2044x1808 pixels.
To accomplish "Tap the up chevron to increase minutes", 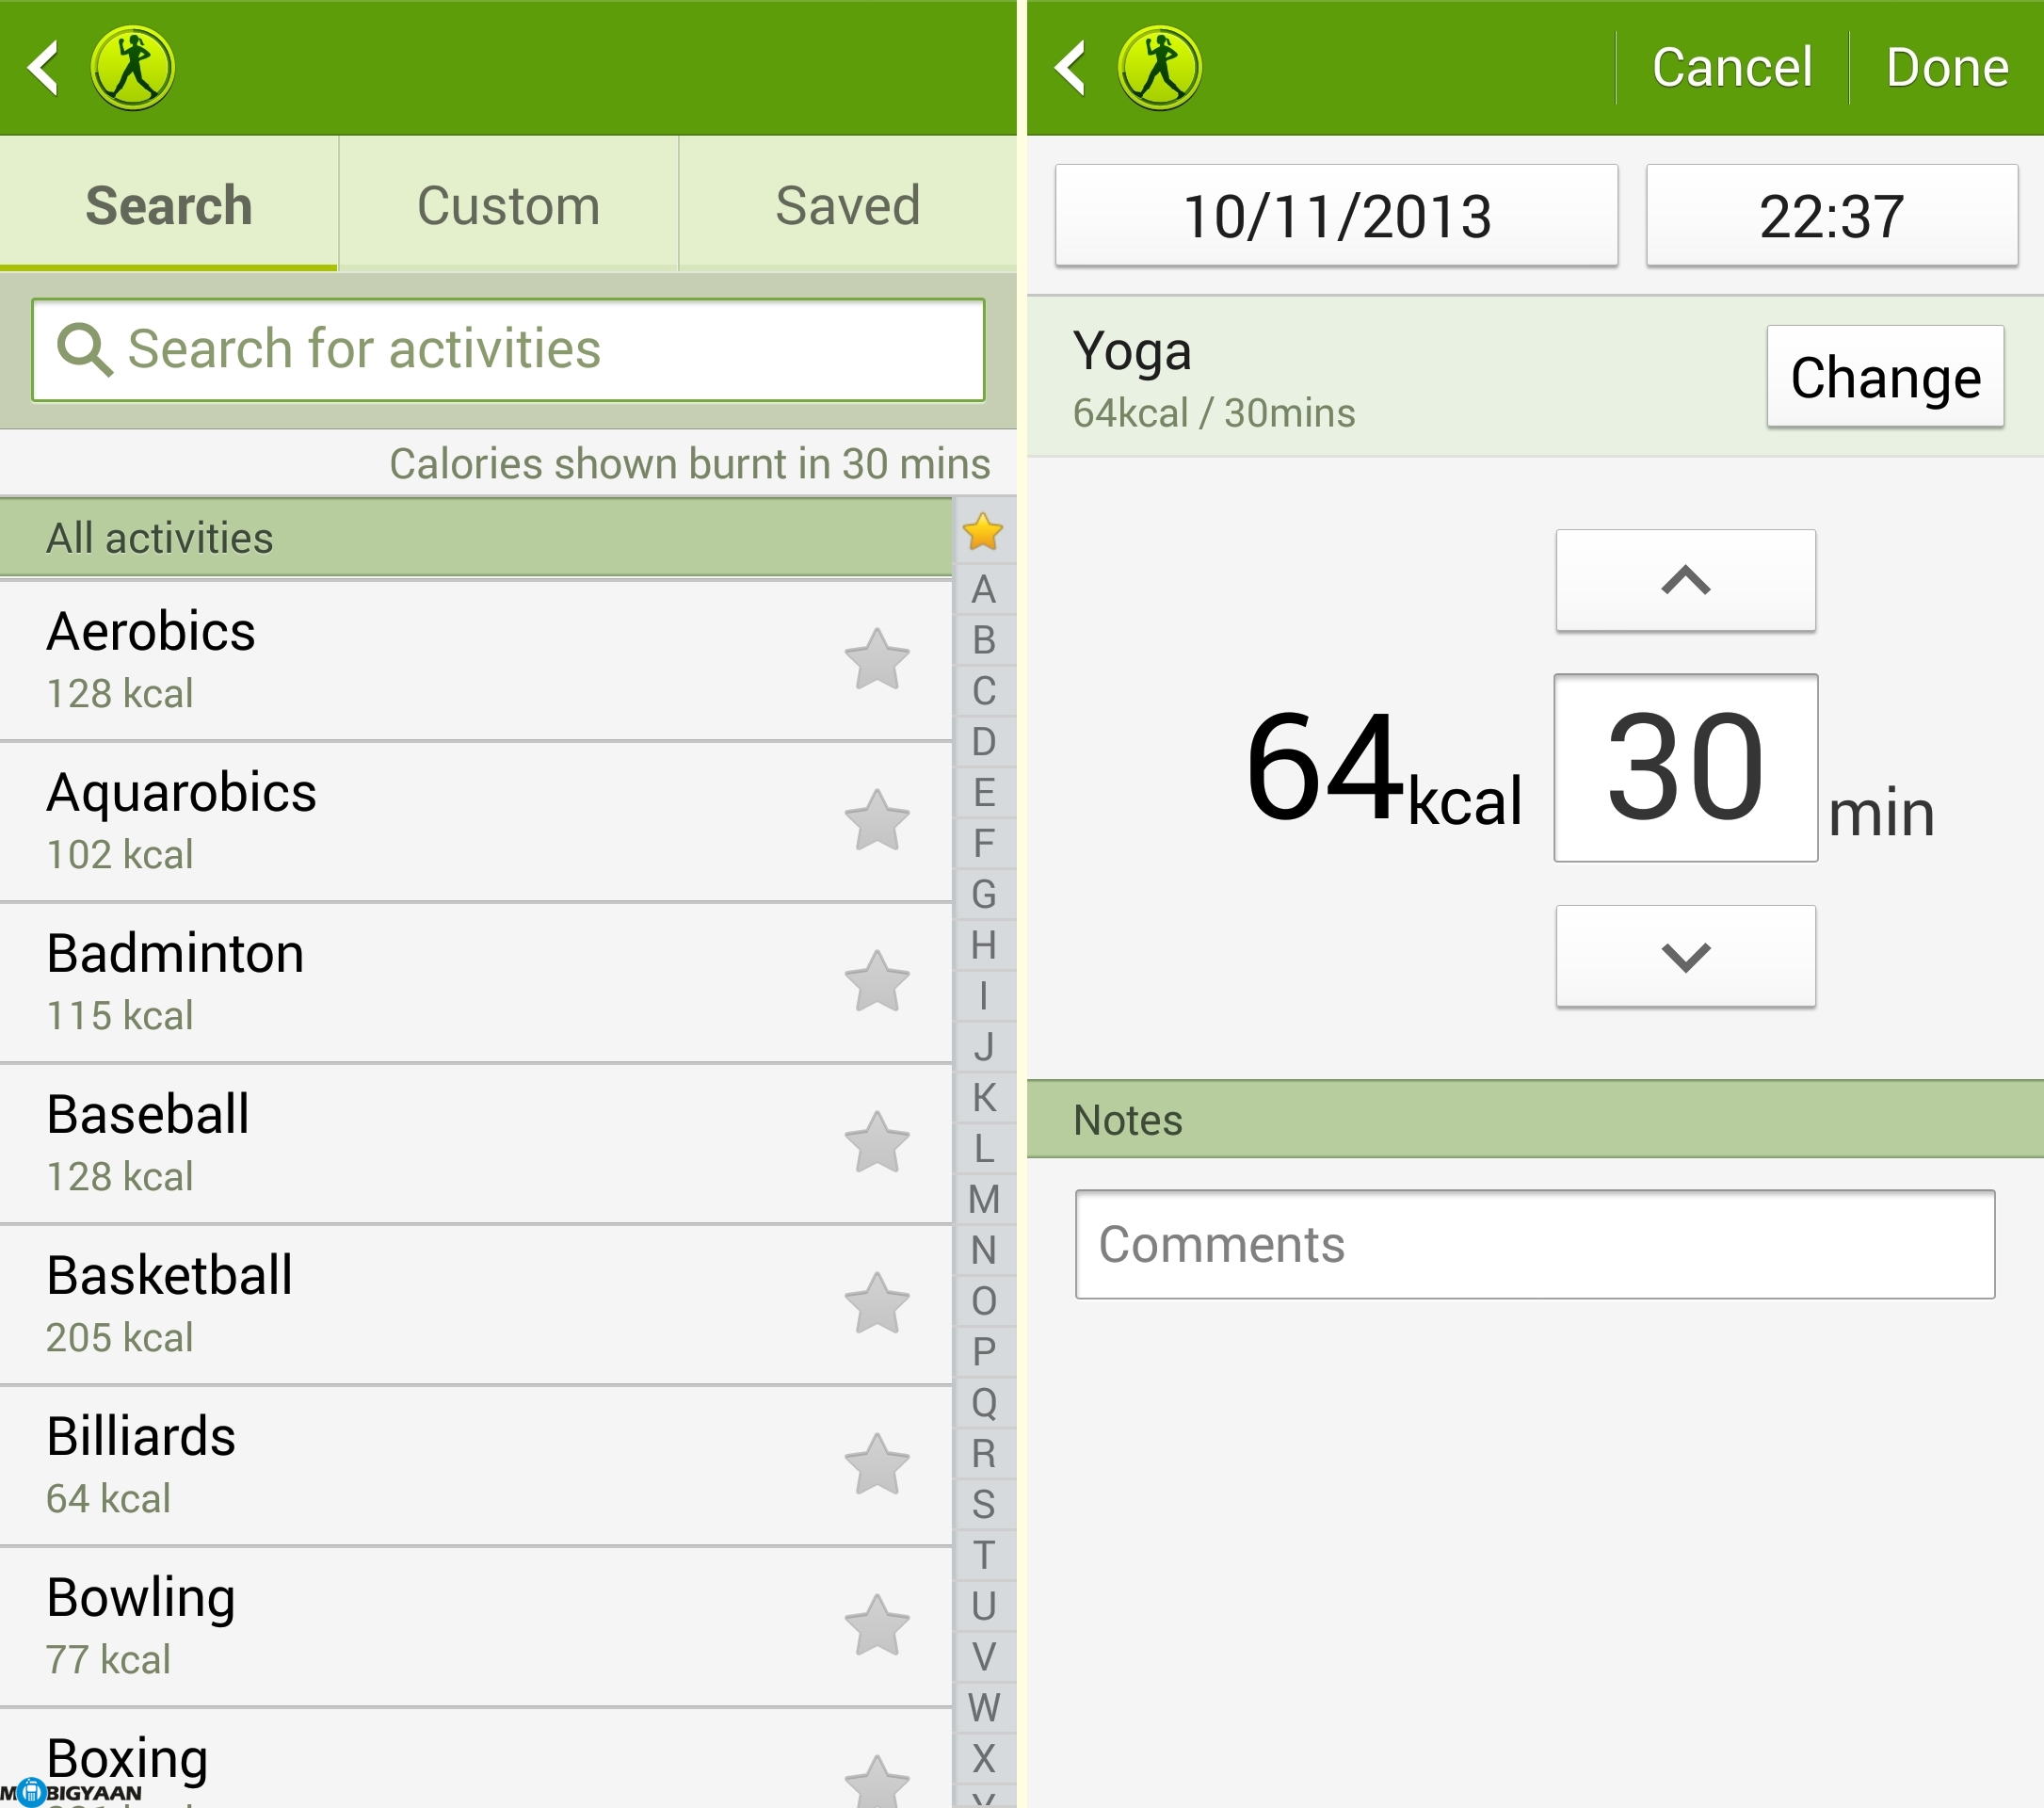I will [x=1683, y=585].
